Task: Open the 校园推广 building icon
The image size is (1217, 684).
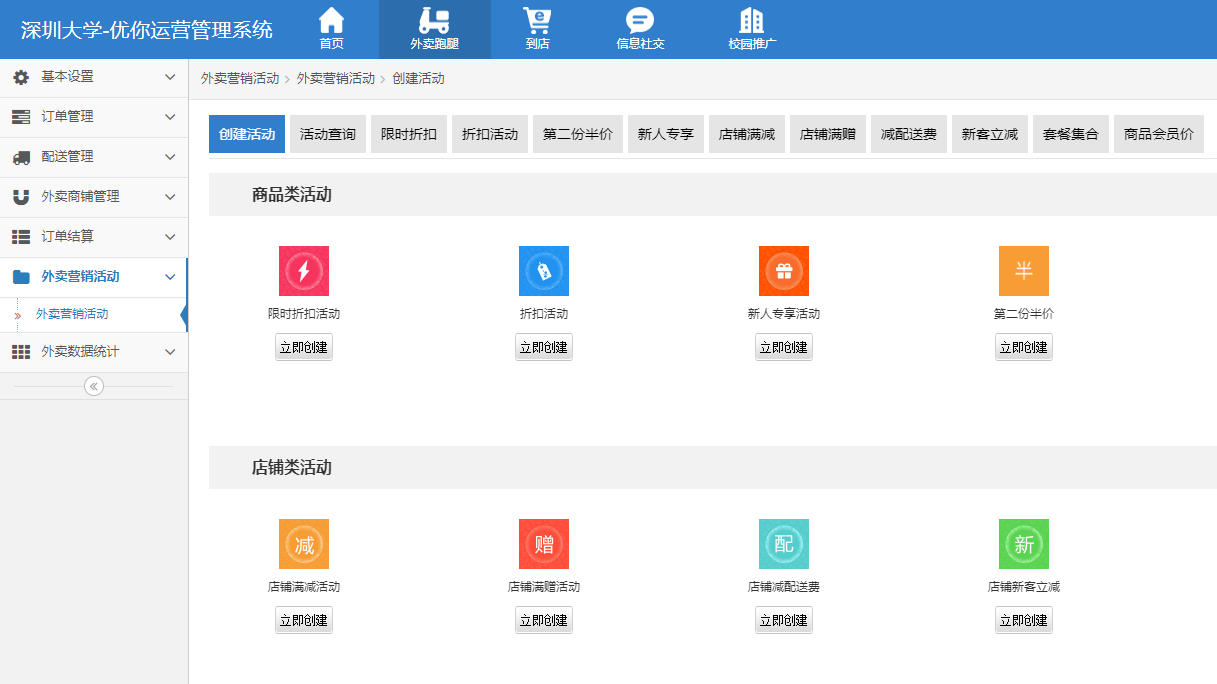Action: click(x=752, y=21)
